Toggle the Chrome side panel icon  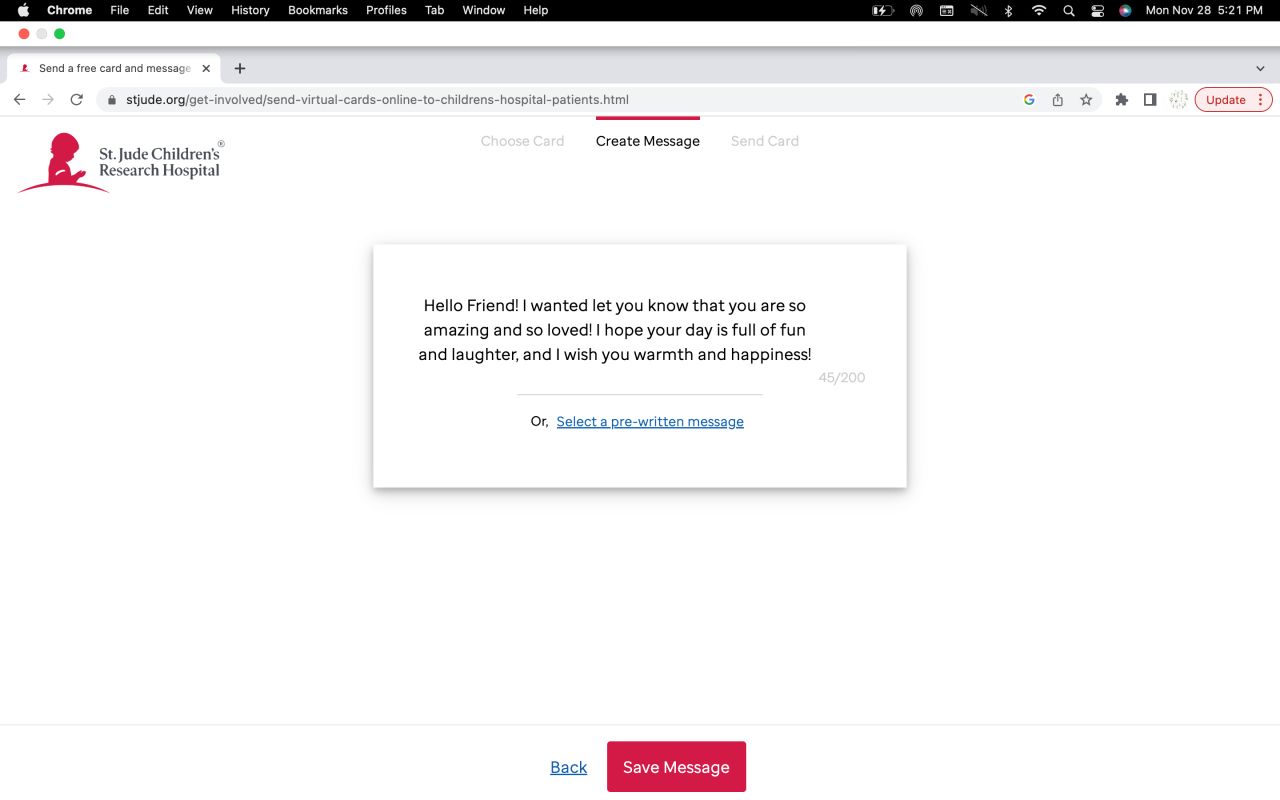pyautogui.click(x=1150, y=100)
